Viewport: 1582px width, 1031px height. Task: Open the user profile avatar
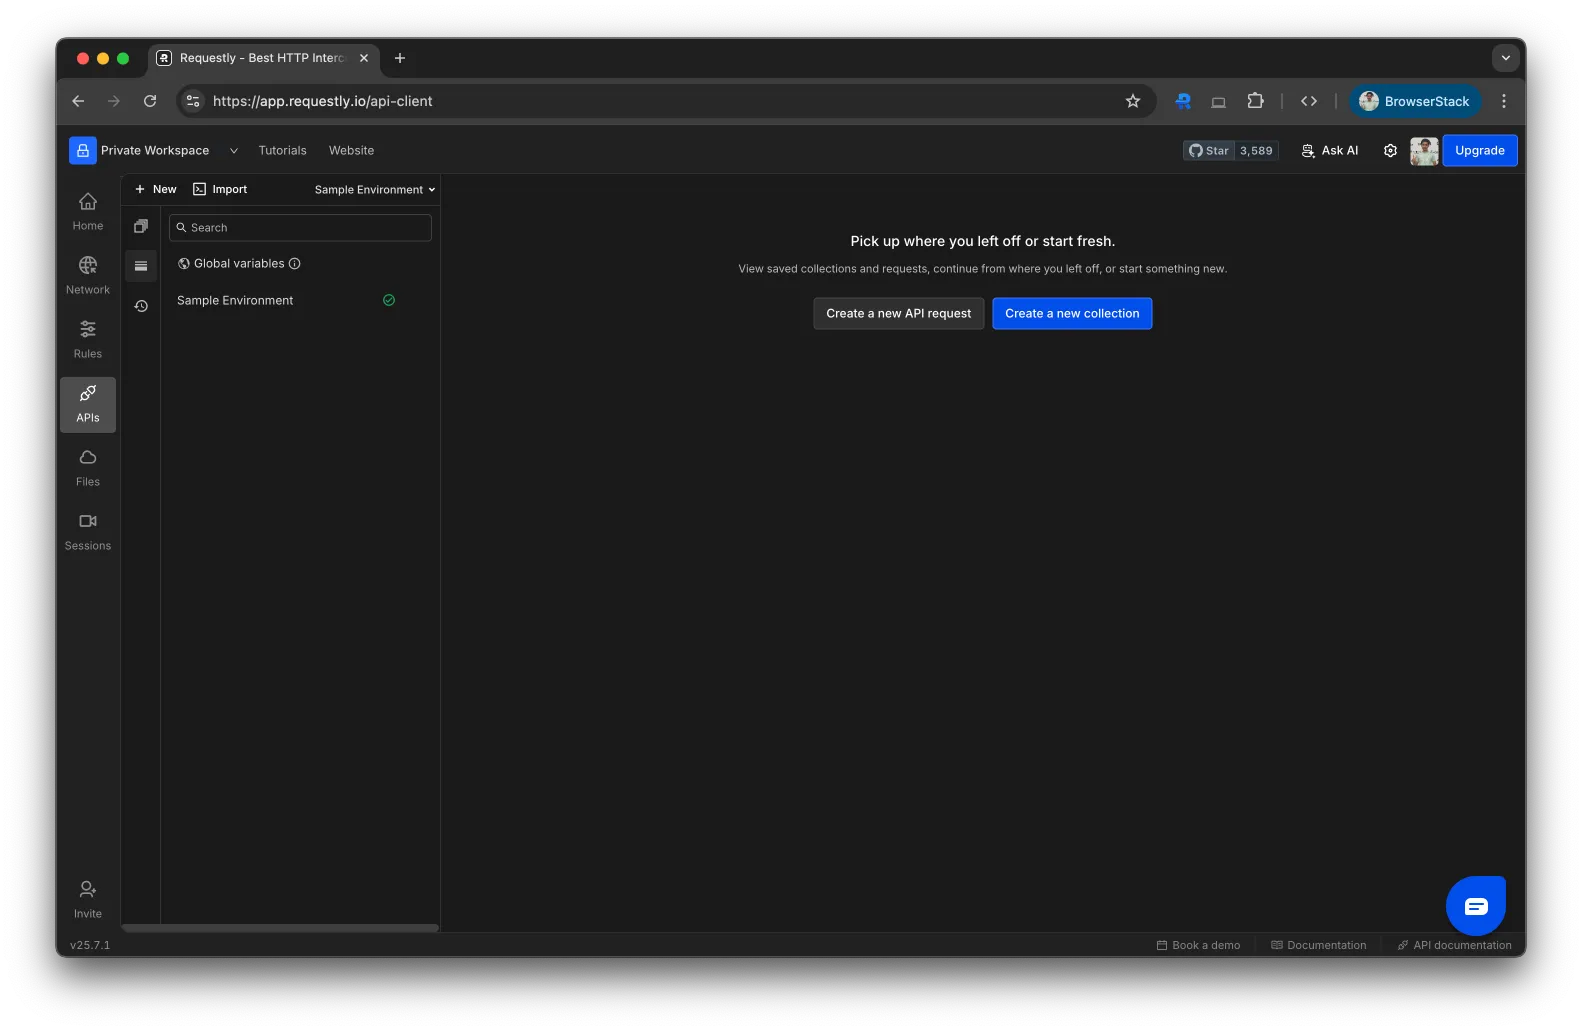point(1424,151)
